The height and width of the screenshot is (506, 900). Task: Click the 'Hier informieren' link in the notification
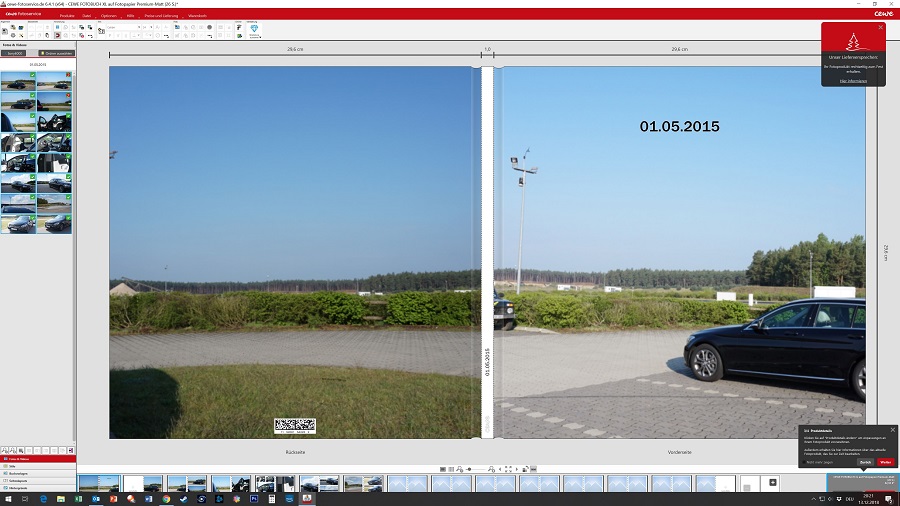pos(853,80)
